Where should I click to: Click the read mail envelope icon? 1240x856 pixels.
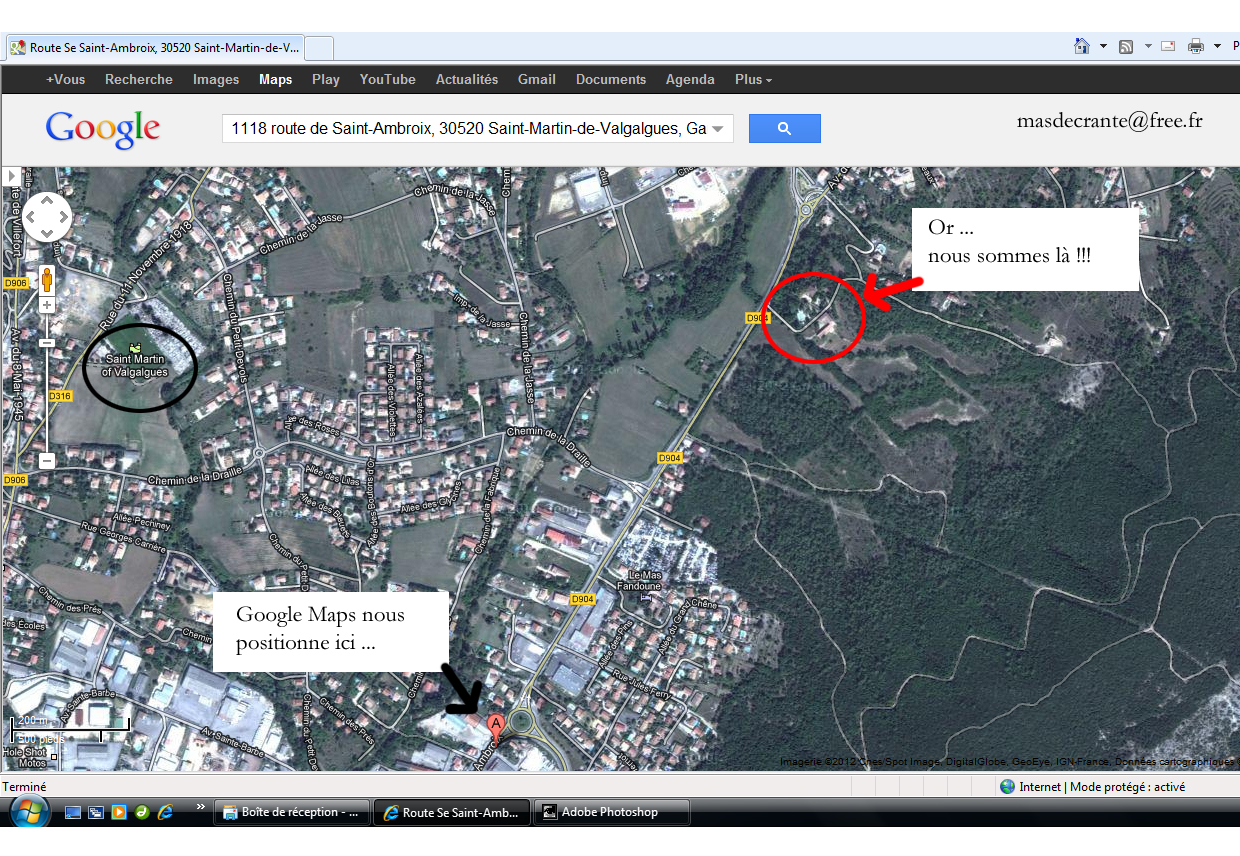click(x=1167, y=46)
